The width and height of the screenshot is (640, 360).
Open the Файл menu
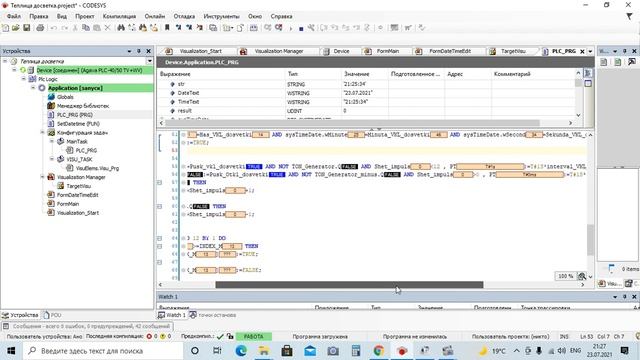pyautogui.click(x=13, y=16)
